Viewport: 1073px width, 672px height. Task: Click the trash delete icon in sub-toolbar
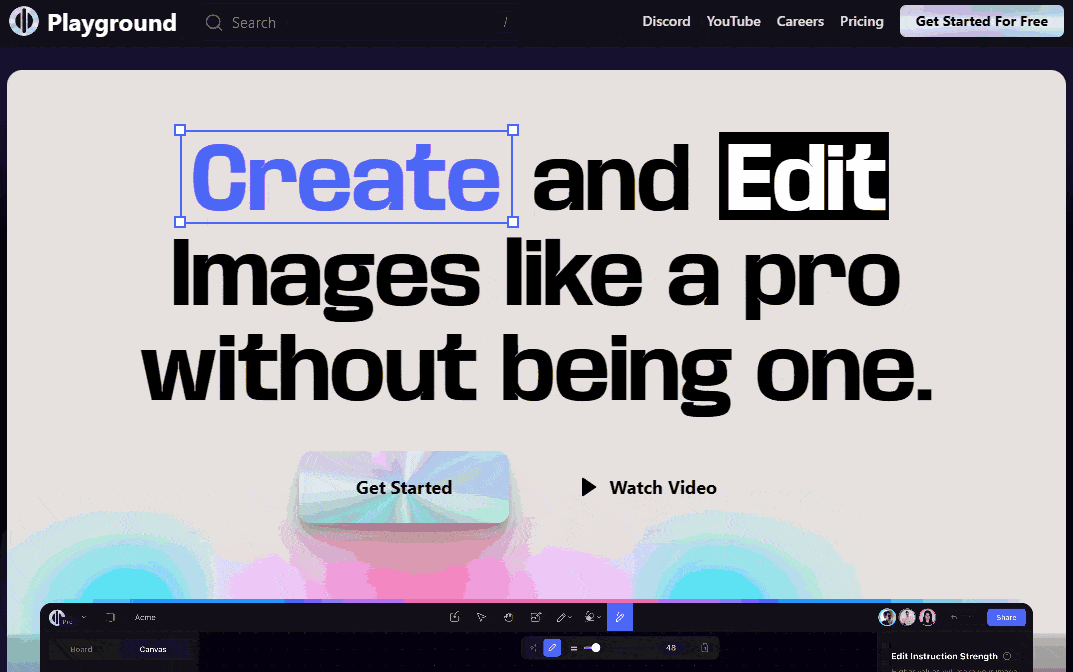tap(704, 648)
